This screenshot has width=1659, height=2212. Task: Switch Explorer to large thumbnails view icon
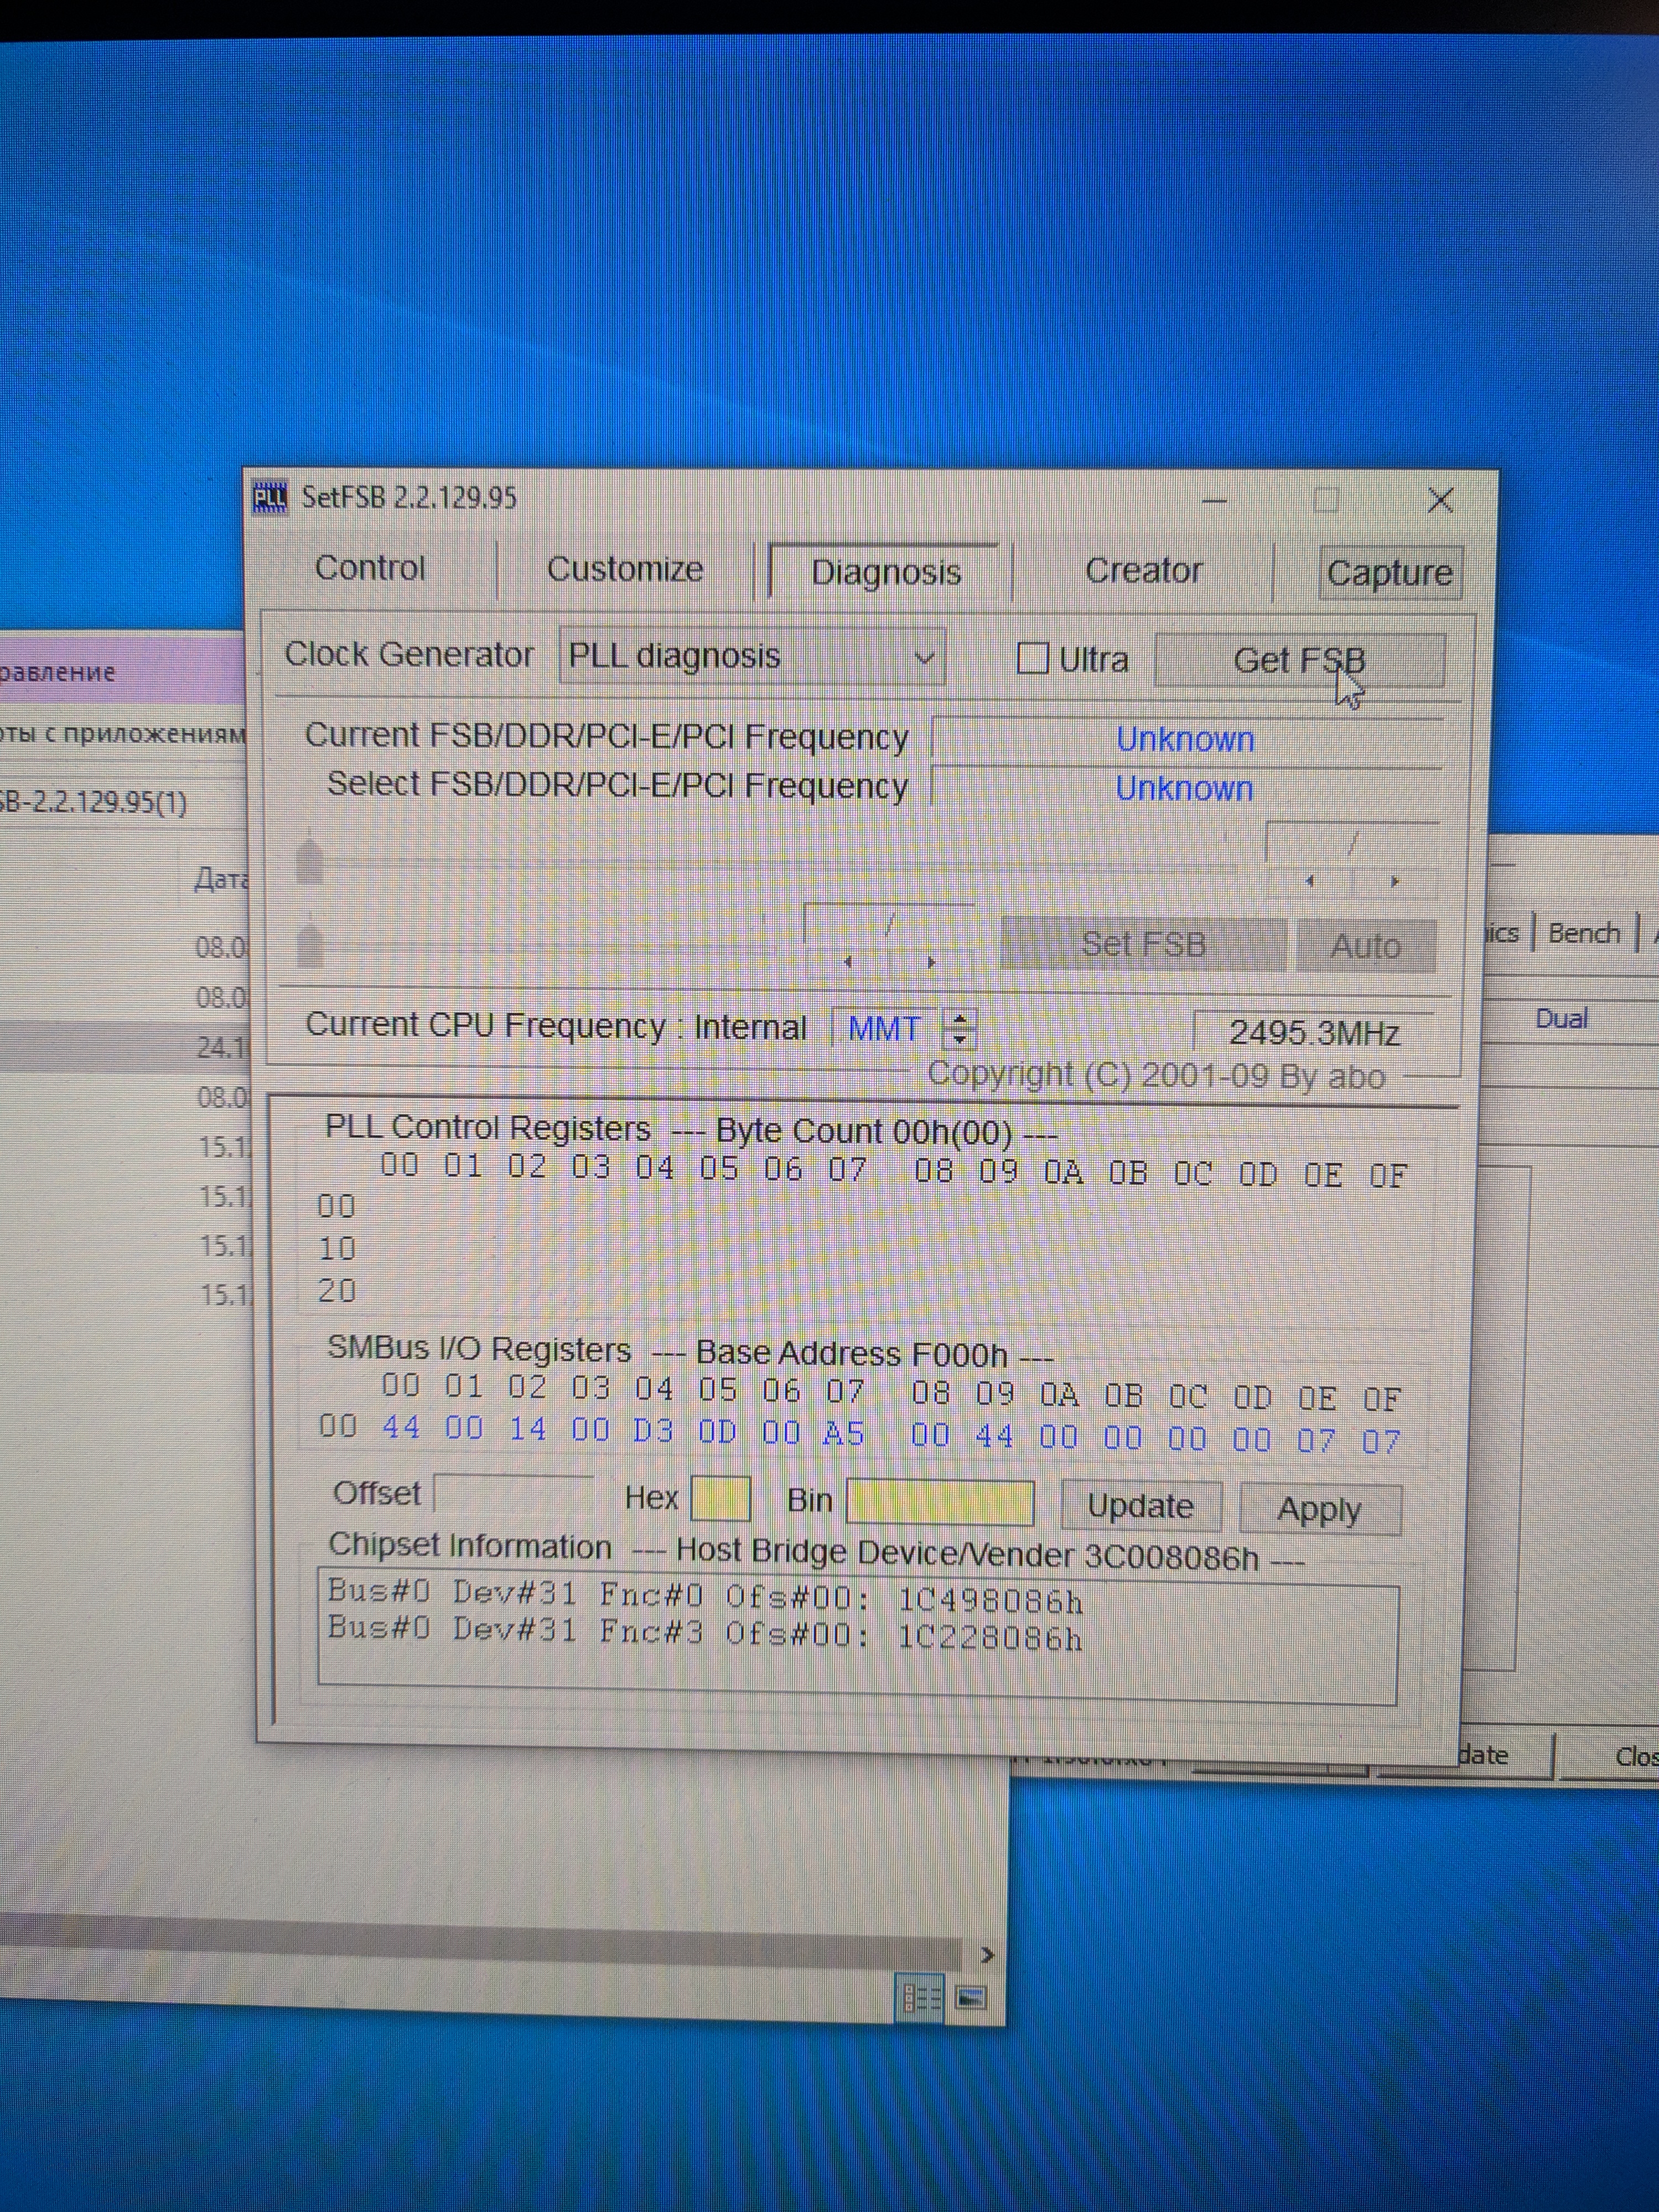(x=971, y=1998)
